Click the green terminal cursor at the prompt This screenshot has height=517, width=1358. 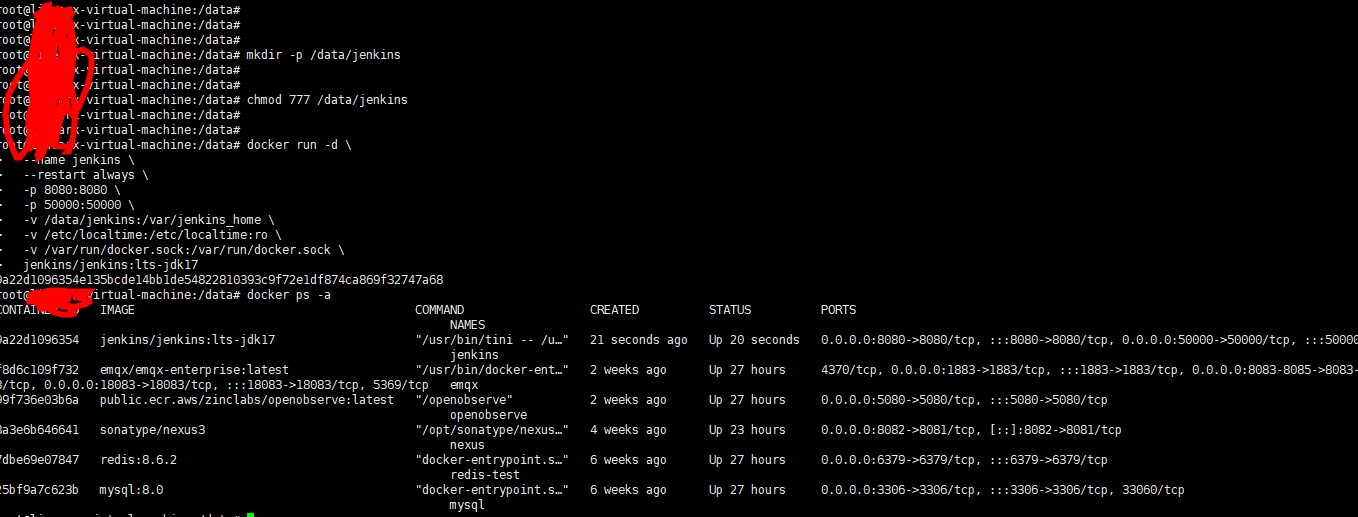pos(250,514)
